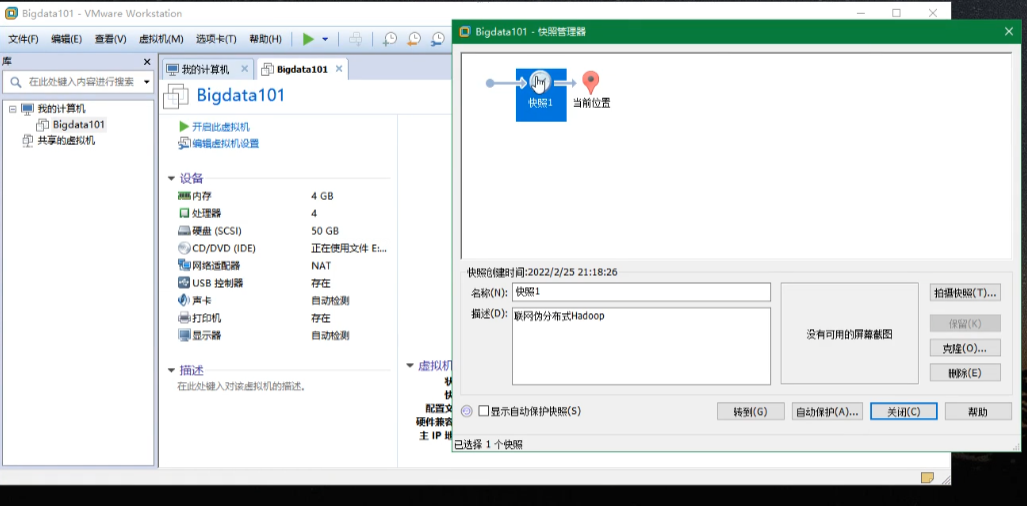Click the send Ctrl+Alt+Del toolbar icon
Image resolution: width=1027 pixels, height=506 pixels.
point(355,39)
